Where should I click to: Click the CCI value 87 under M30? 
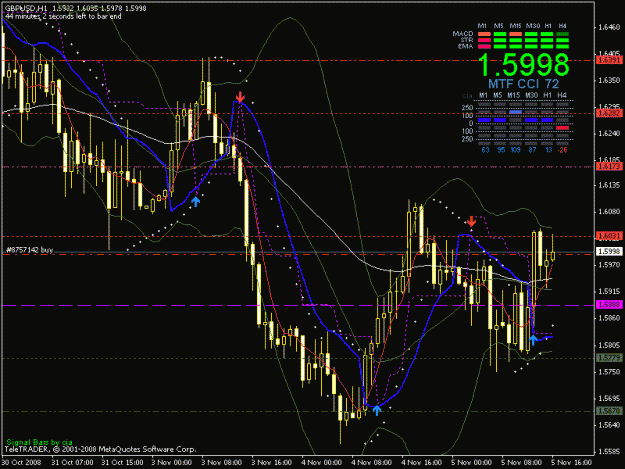click(533, 150)
